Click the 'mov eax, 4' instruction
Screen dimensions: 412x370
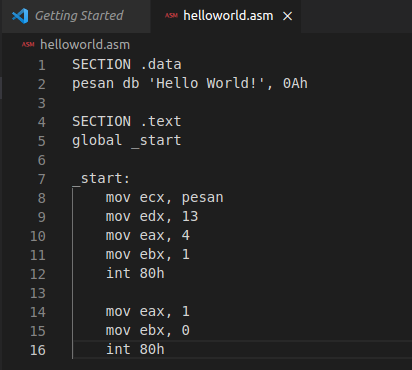(x=148, y=235)
